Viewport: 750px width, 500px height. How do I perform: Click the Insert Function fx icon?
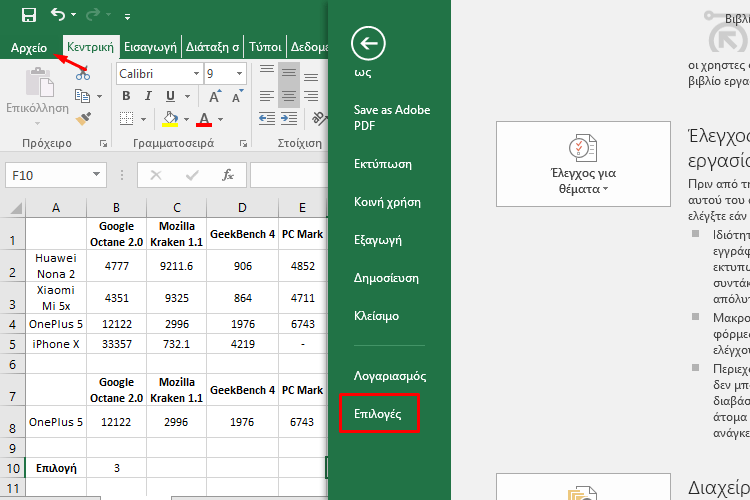(228, 175)
